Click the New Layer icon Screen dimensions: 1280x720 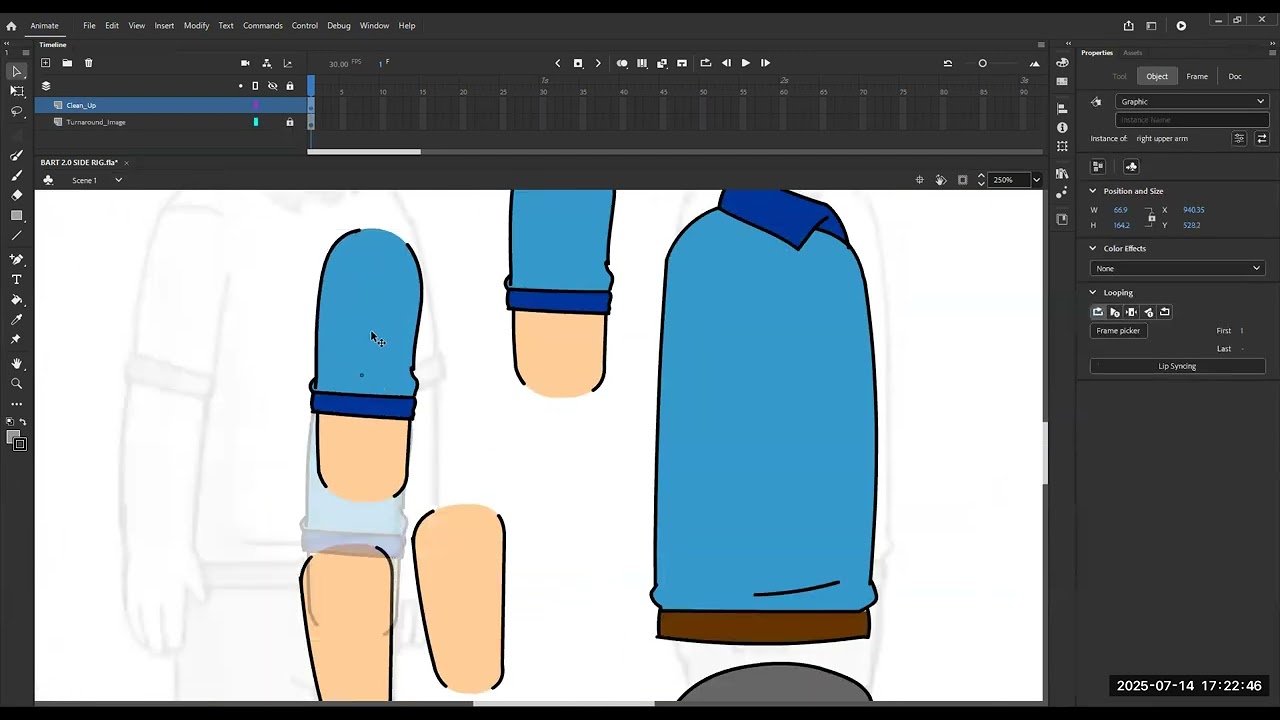[45, 63]
